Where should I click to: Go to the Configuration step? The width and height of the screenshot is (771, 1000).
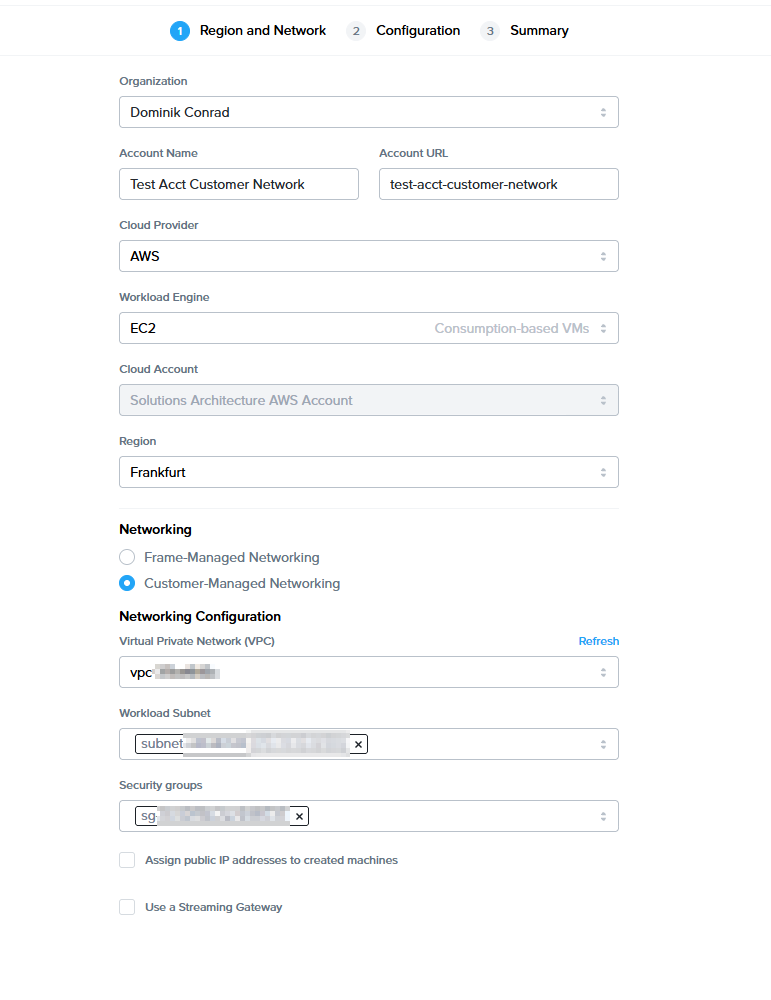418,31
